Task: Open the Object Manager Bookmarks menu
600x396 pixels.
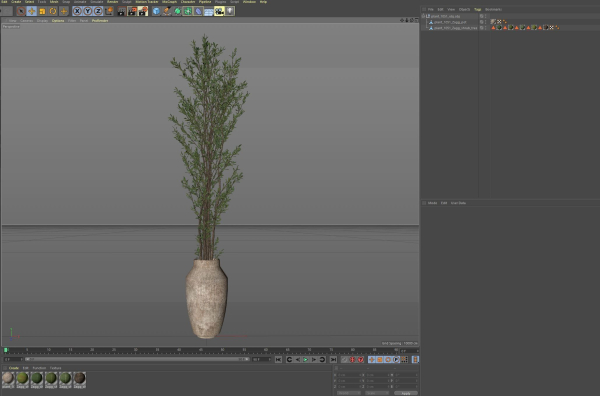Action: [493, 10]
